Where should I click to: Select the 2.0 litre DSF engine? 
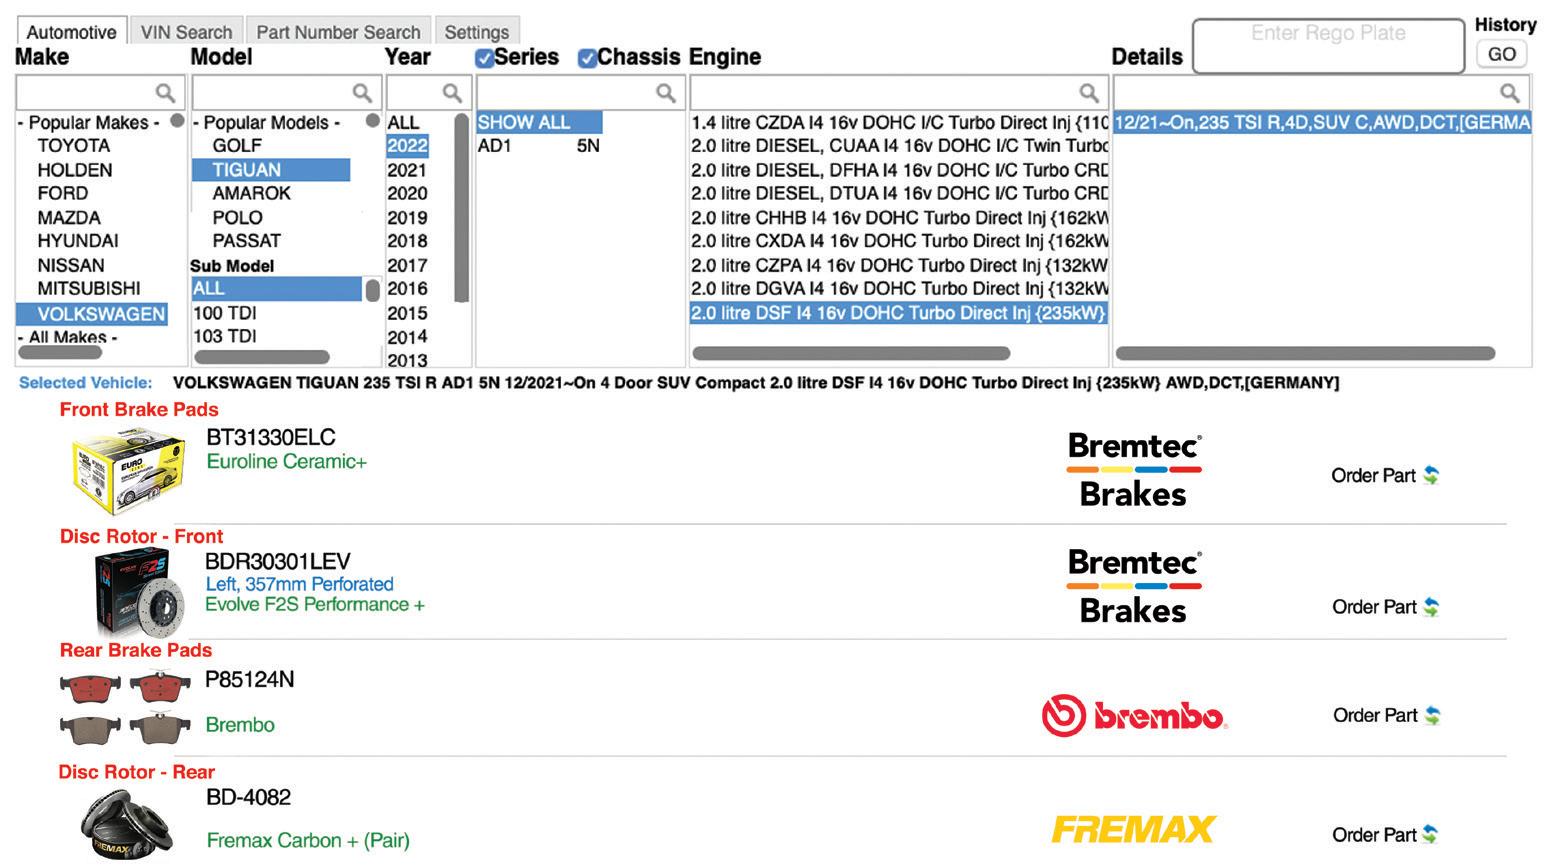click(x=899, y=313)
